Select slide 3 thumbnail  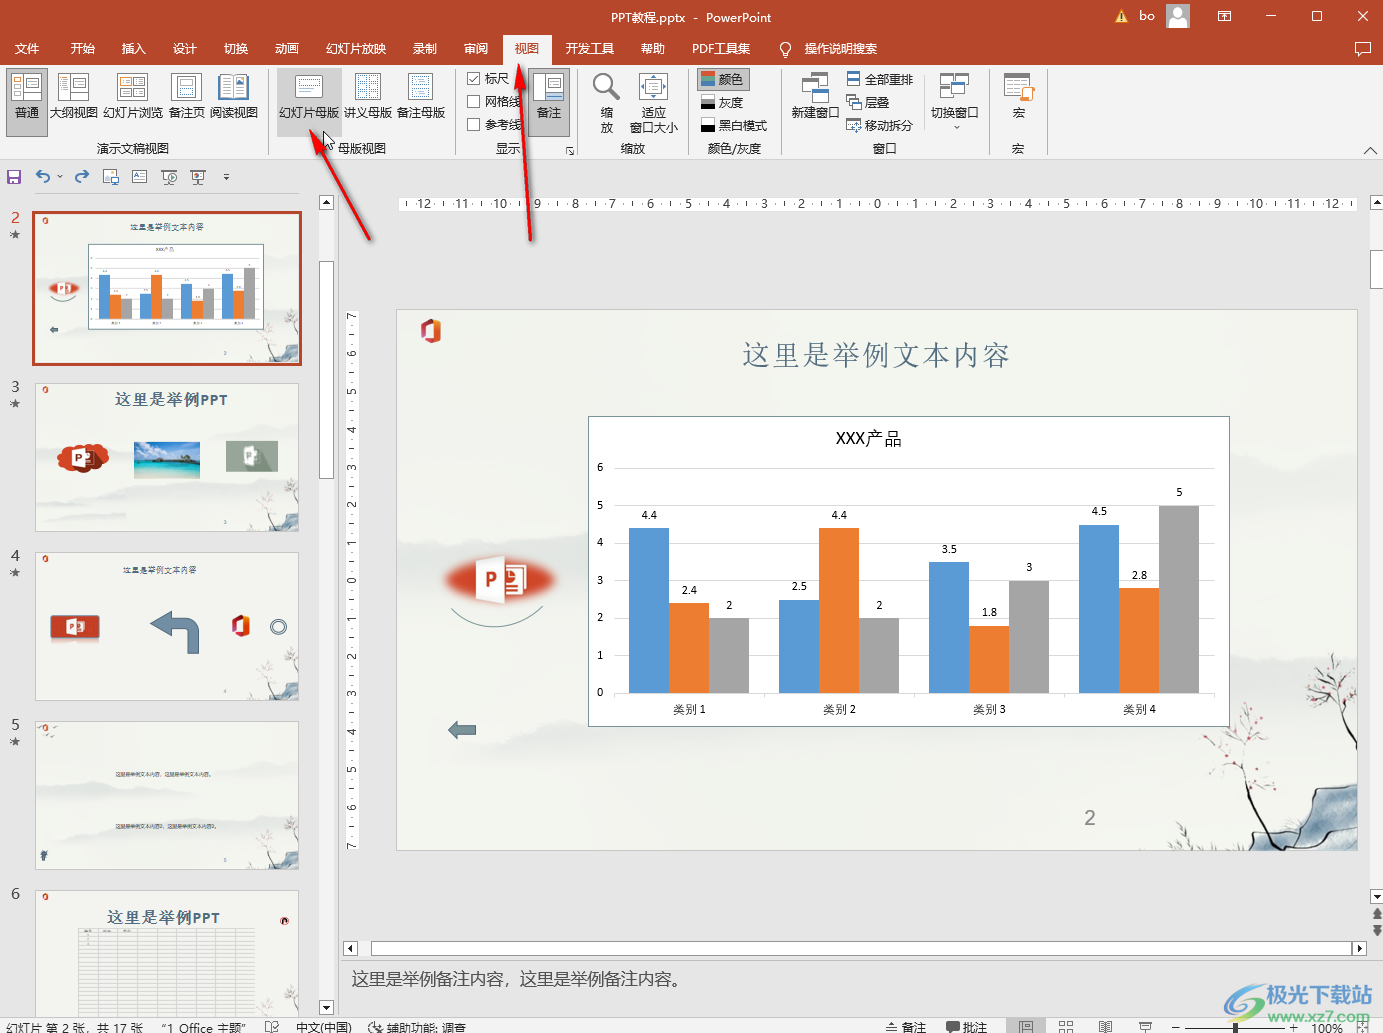tap(167, 457)
